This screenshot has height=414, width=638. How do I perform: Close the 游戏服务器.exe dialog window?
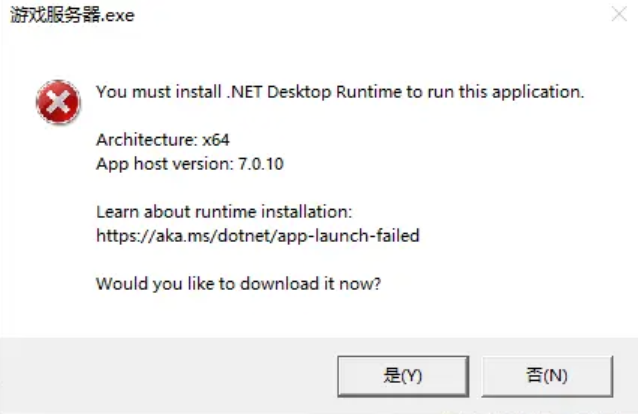tap(610, 18)
